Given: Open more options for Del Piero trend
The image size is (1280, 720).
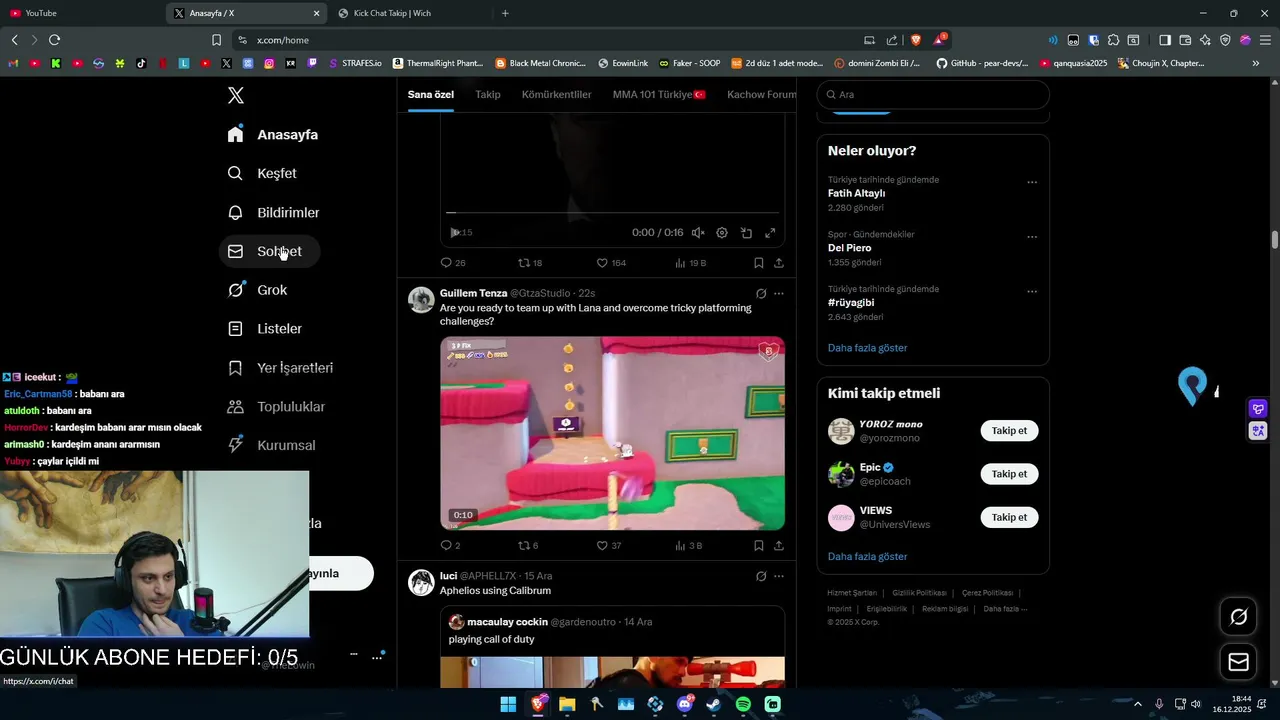Looking at the screenshot, I should pos(1032,237).
